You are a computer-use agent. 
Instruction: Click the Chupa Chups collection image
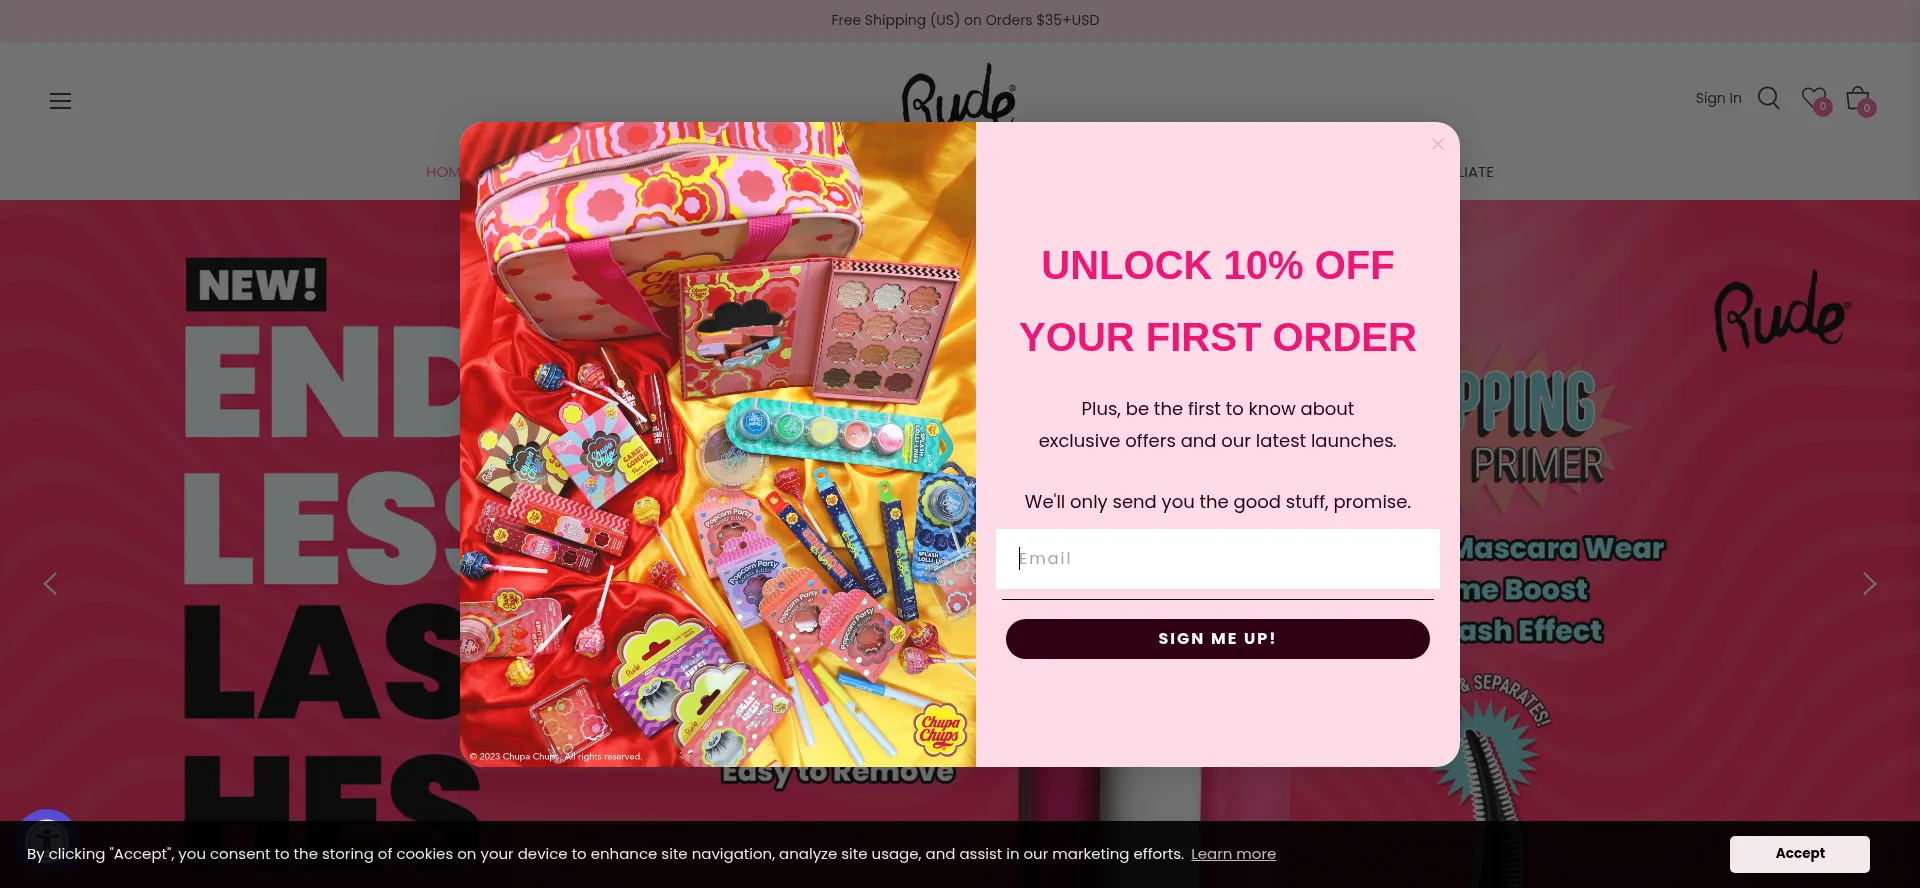718,444
